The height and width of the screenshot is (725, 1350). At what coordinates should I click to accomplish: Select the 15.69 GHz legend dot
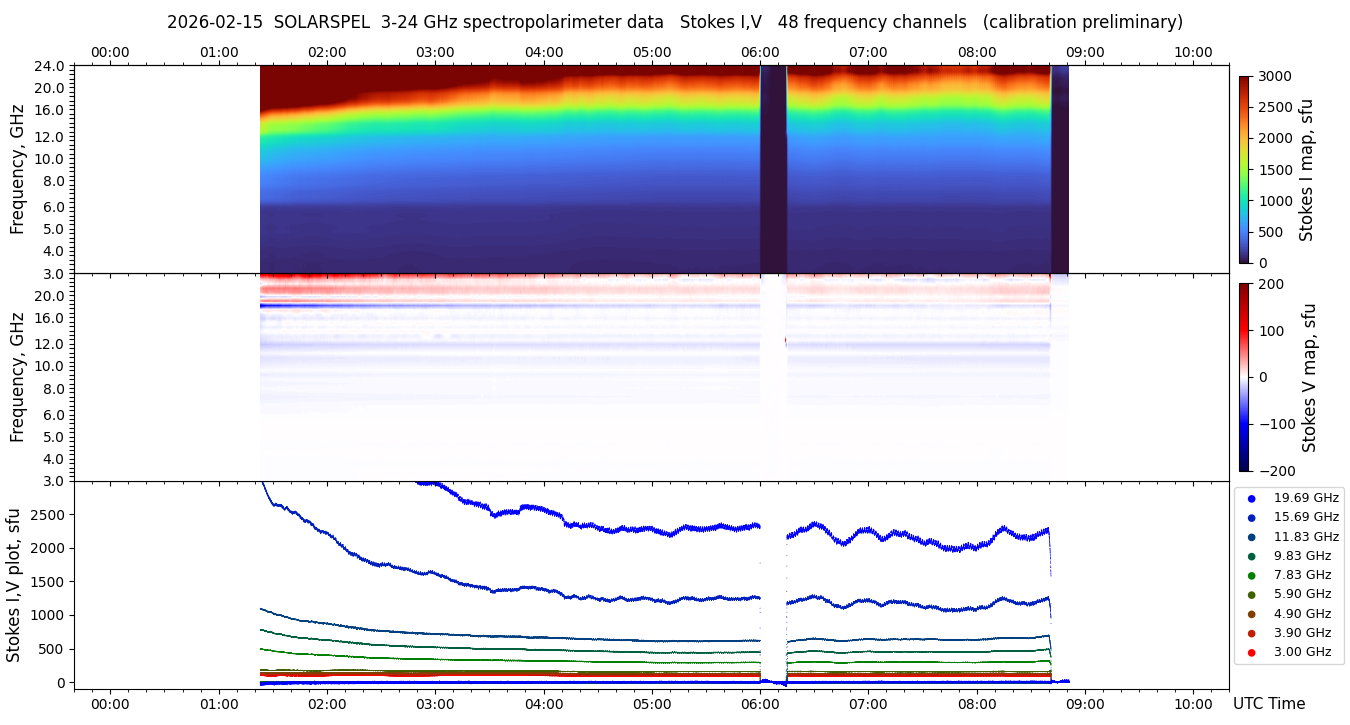1251,517
